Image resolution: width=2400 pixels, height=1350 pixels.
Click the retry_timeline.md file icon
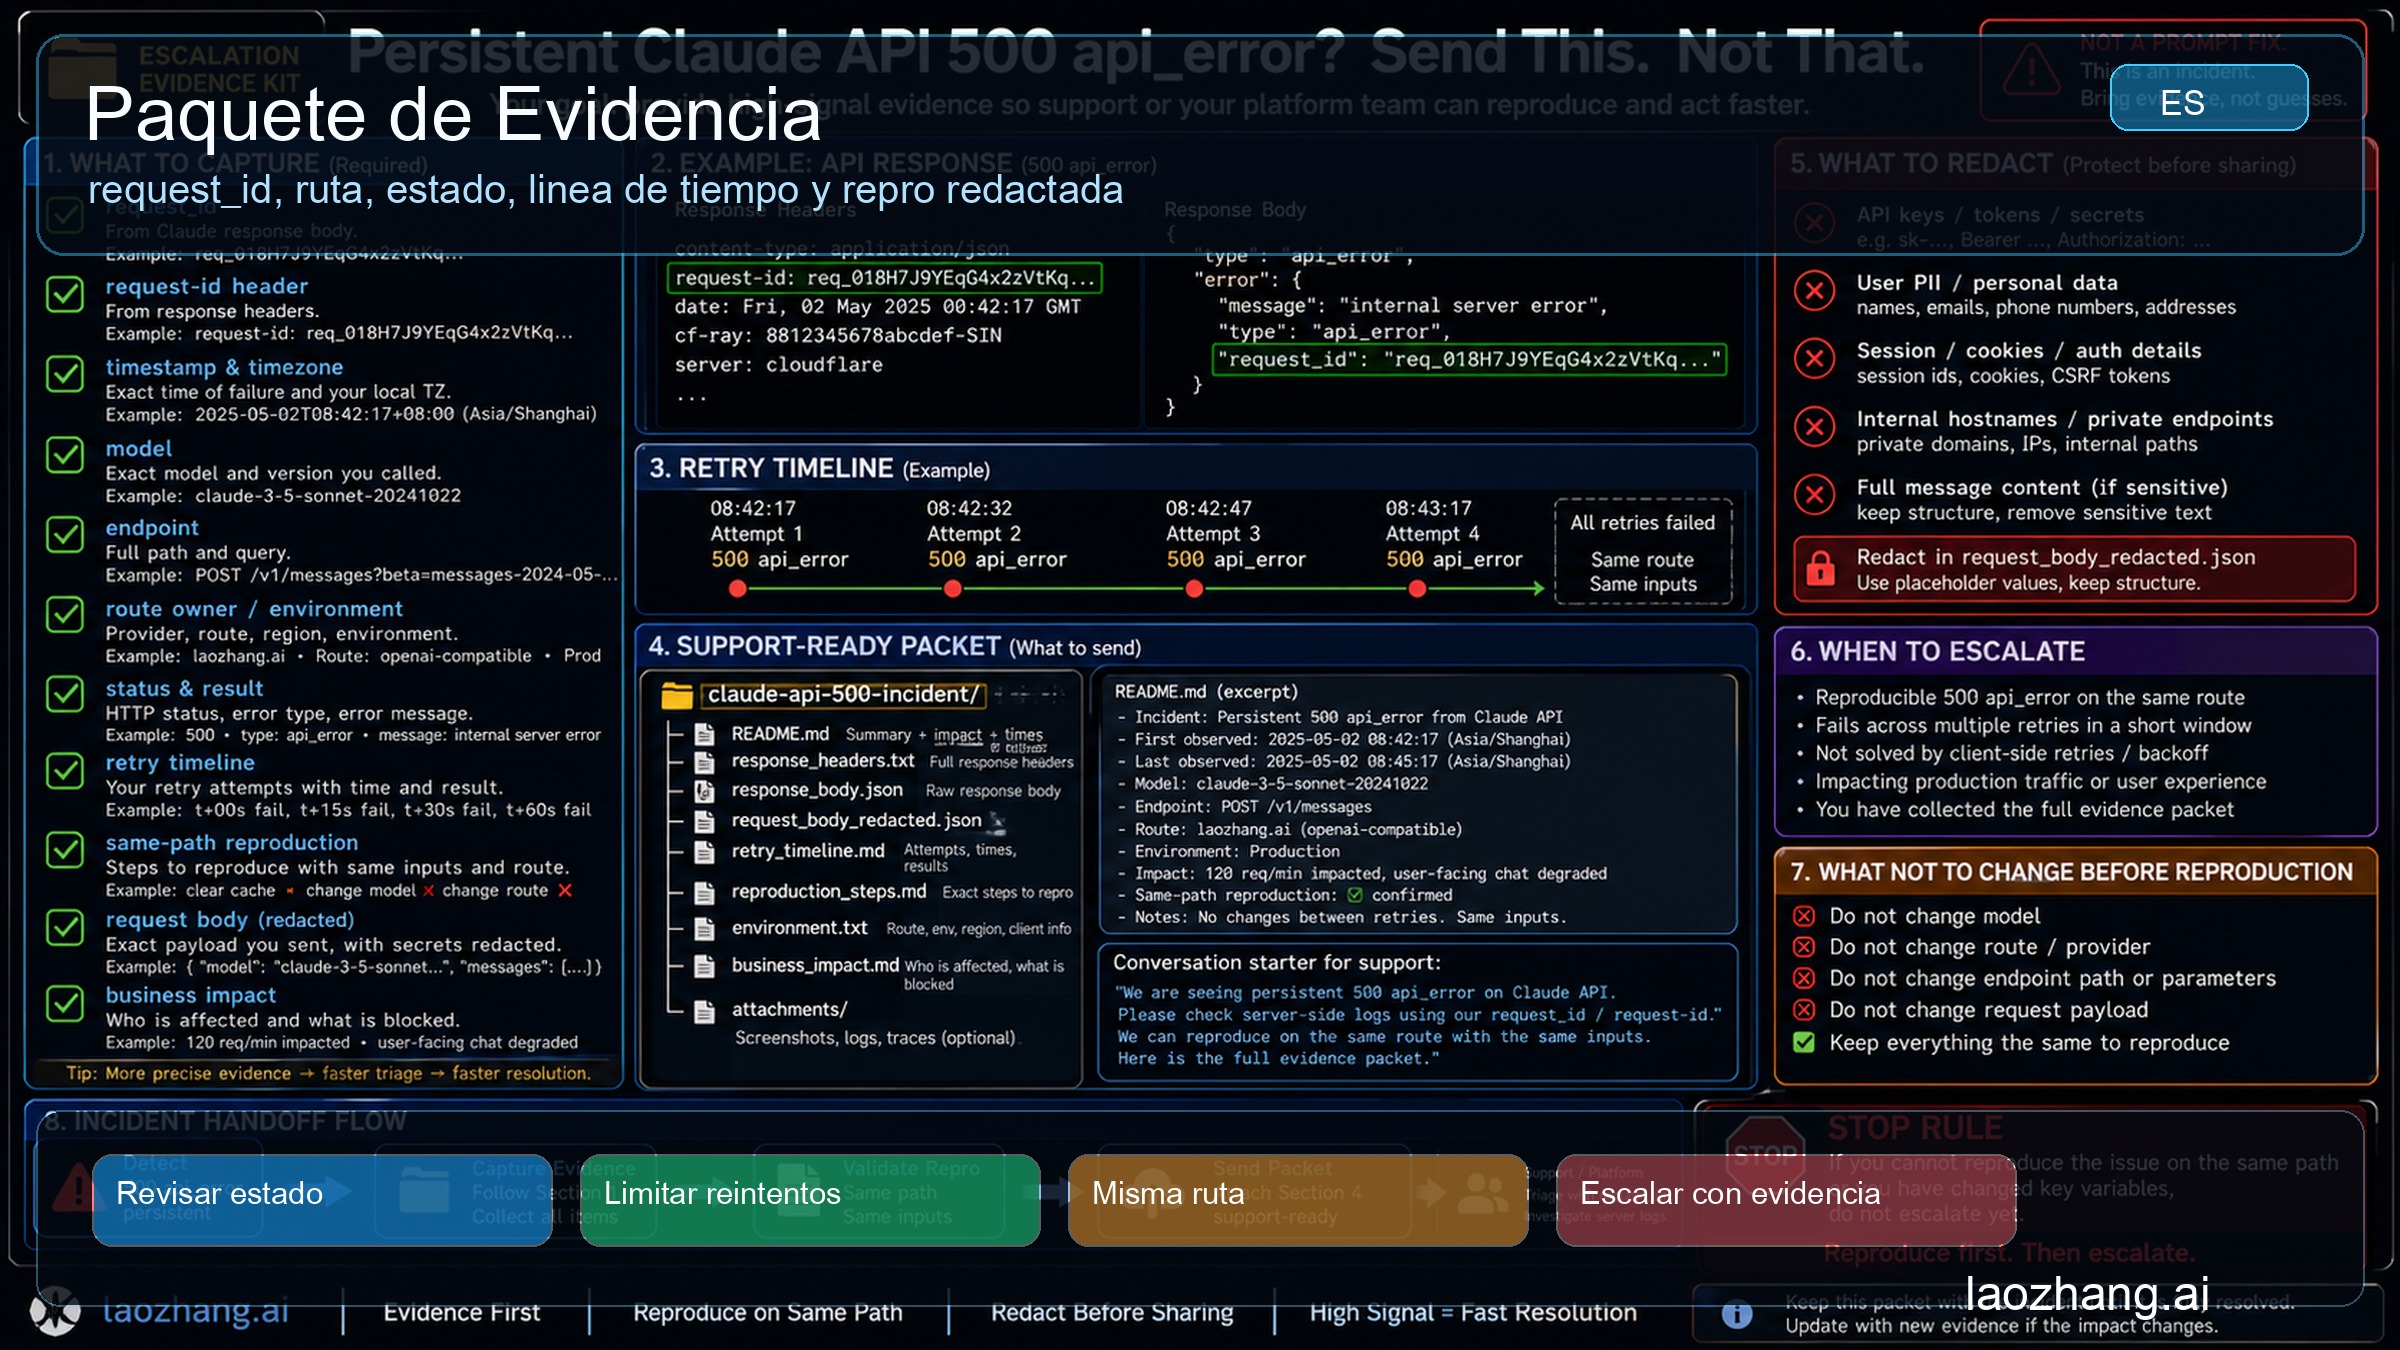pos(705,852)
